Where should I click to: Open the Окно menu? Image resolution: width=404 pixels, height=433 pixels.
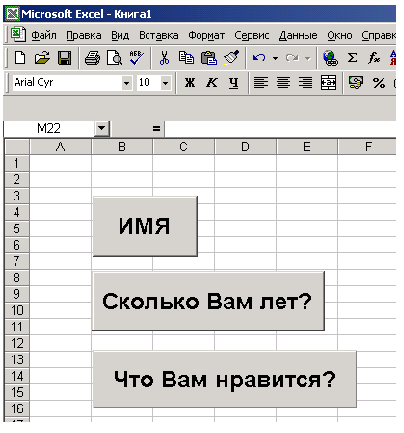pos(340,35)
